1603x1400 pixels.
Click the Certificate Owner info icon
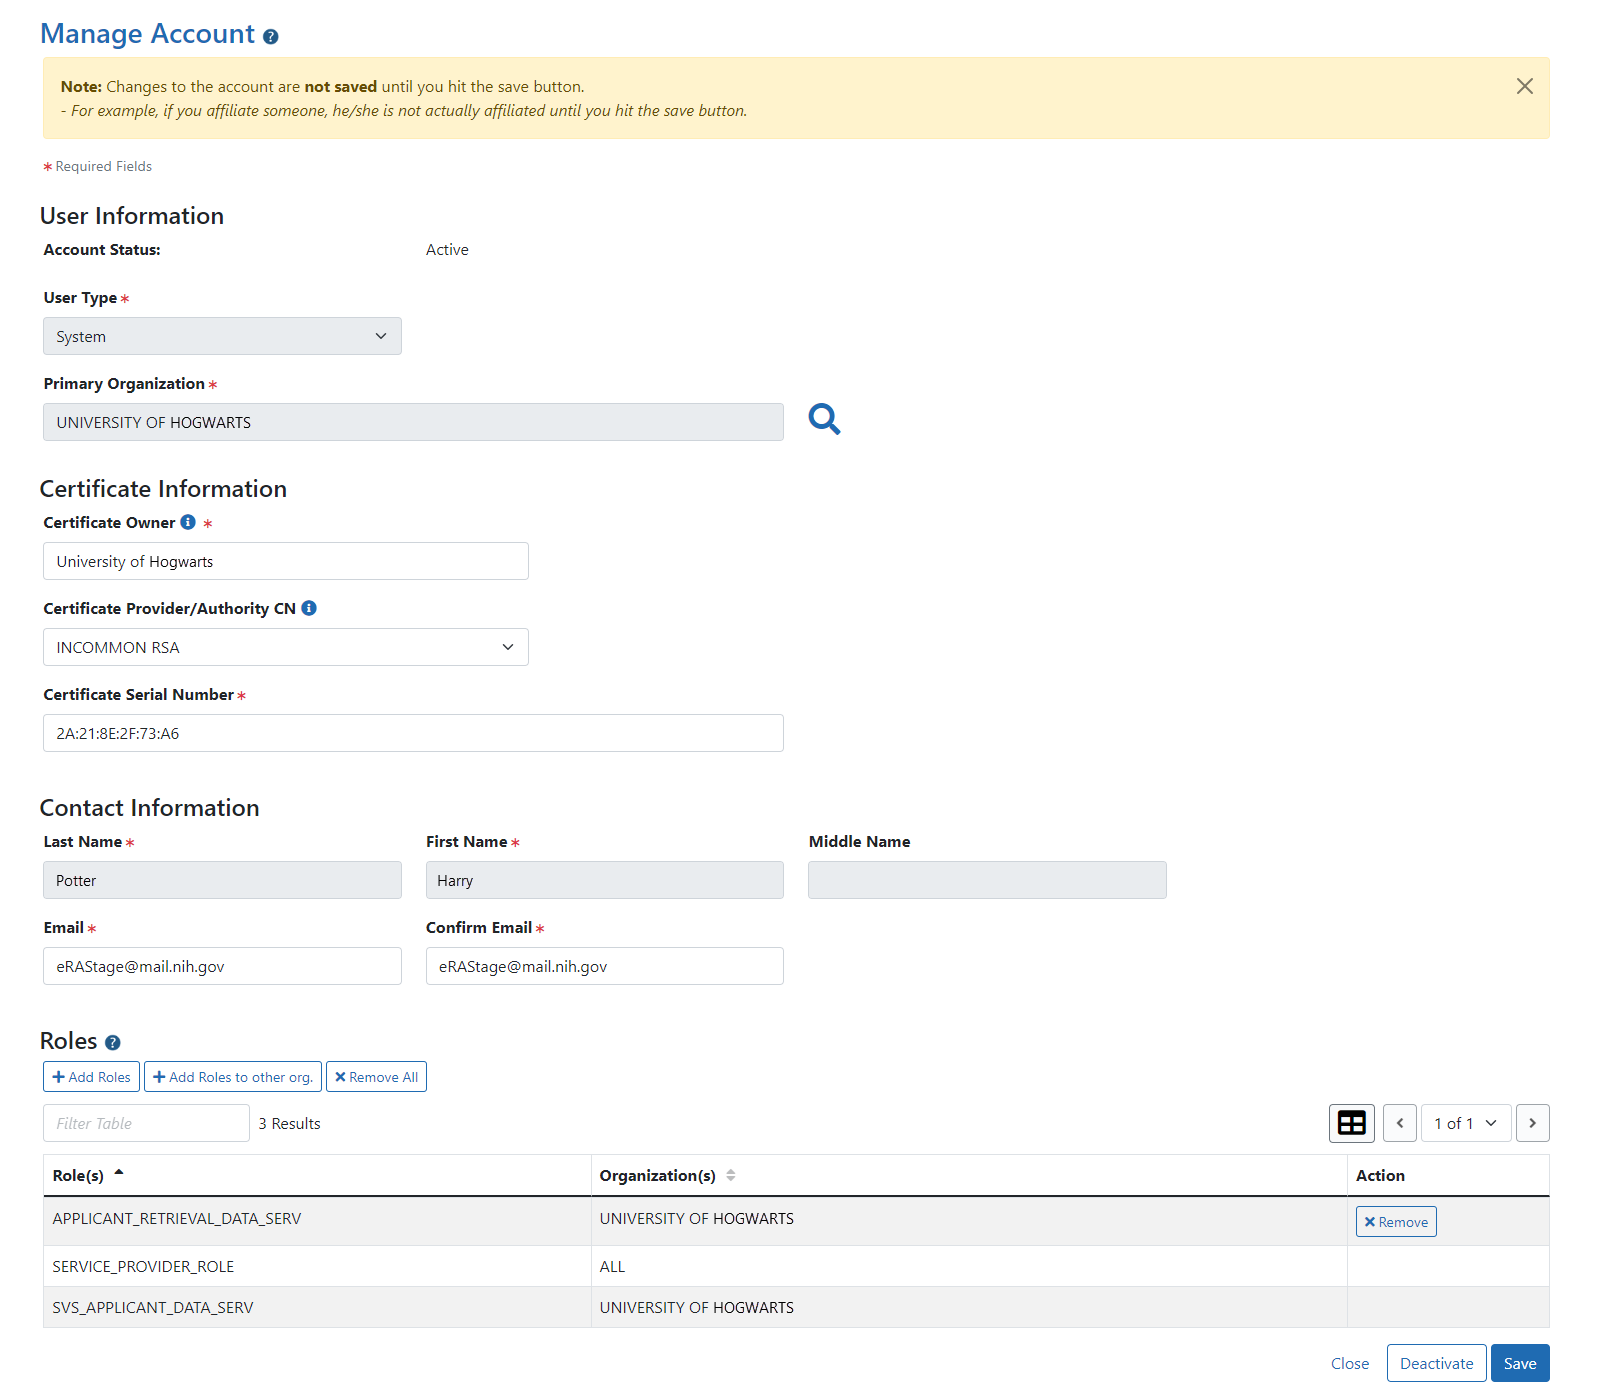(188, 522)
